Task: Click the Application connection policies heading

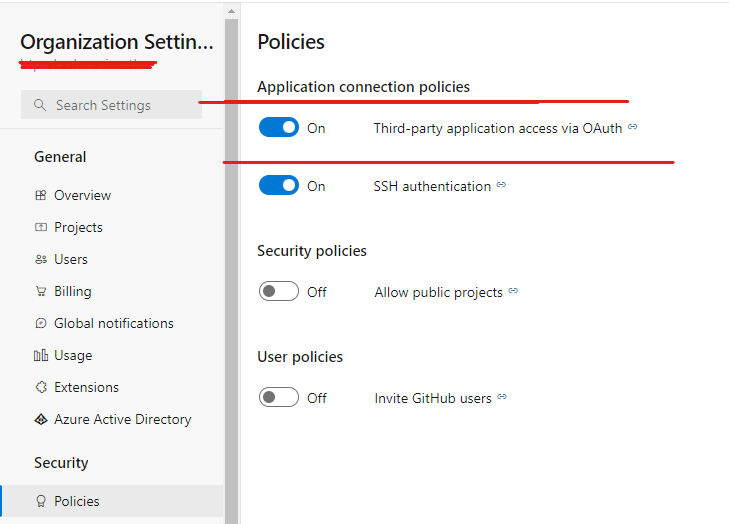Action: click(x=364, y=87)
